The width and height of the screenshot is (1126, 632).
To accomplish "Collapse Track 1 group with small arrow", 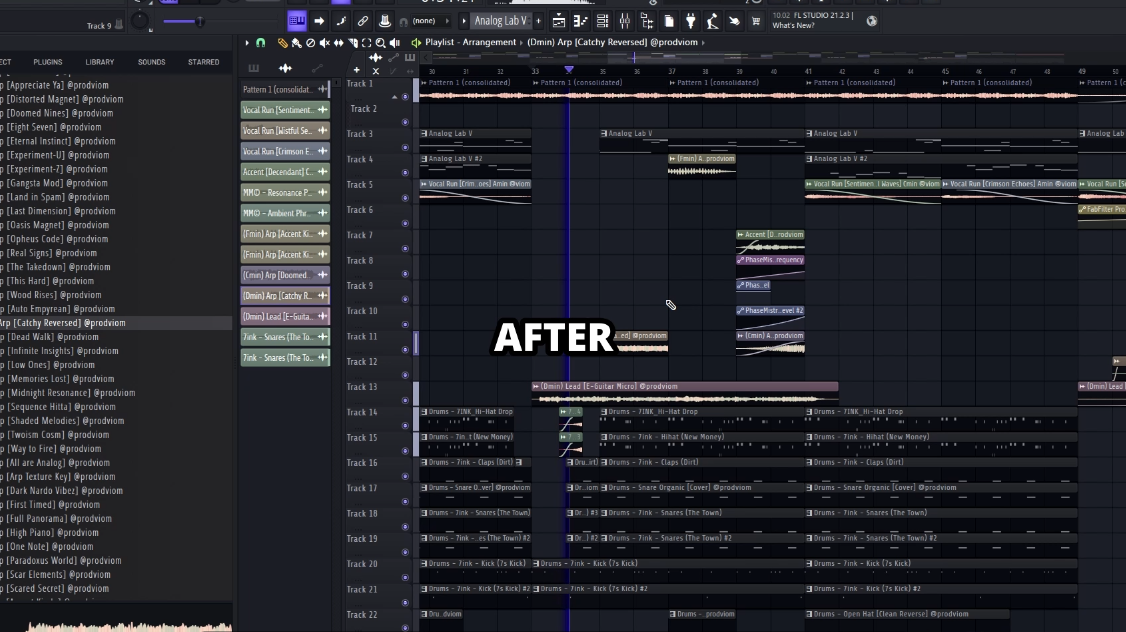I will (x=393, y=97).
